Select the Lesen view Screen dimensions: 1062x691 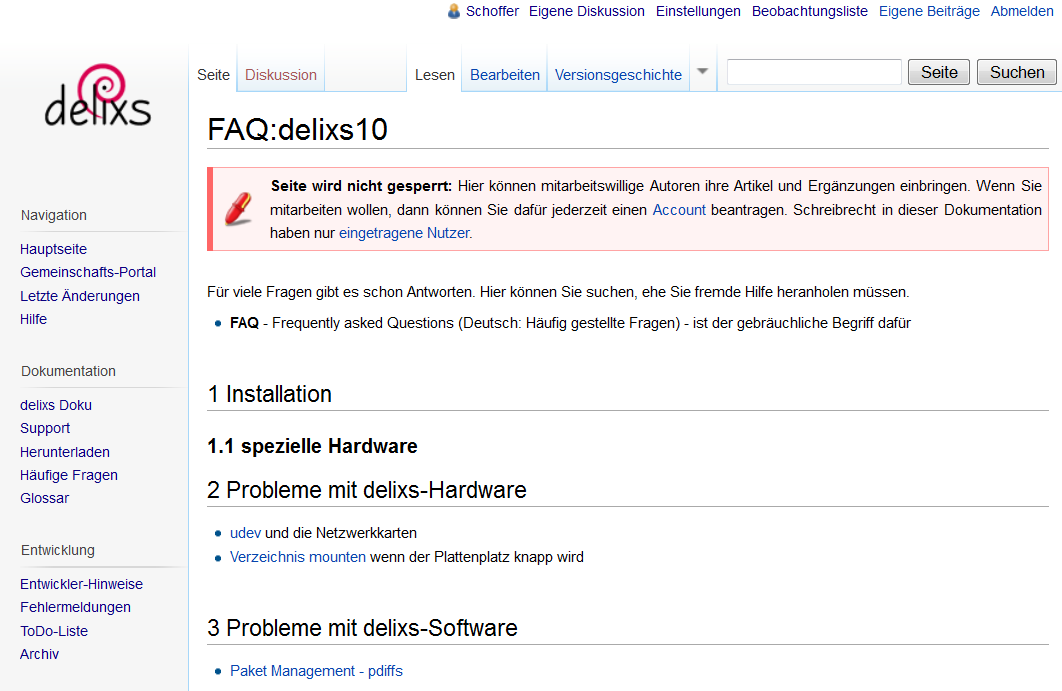click(x=434, y=74)
